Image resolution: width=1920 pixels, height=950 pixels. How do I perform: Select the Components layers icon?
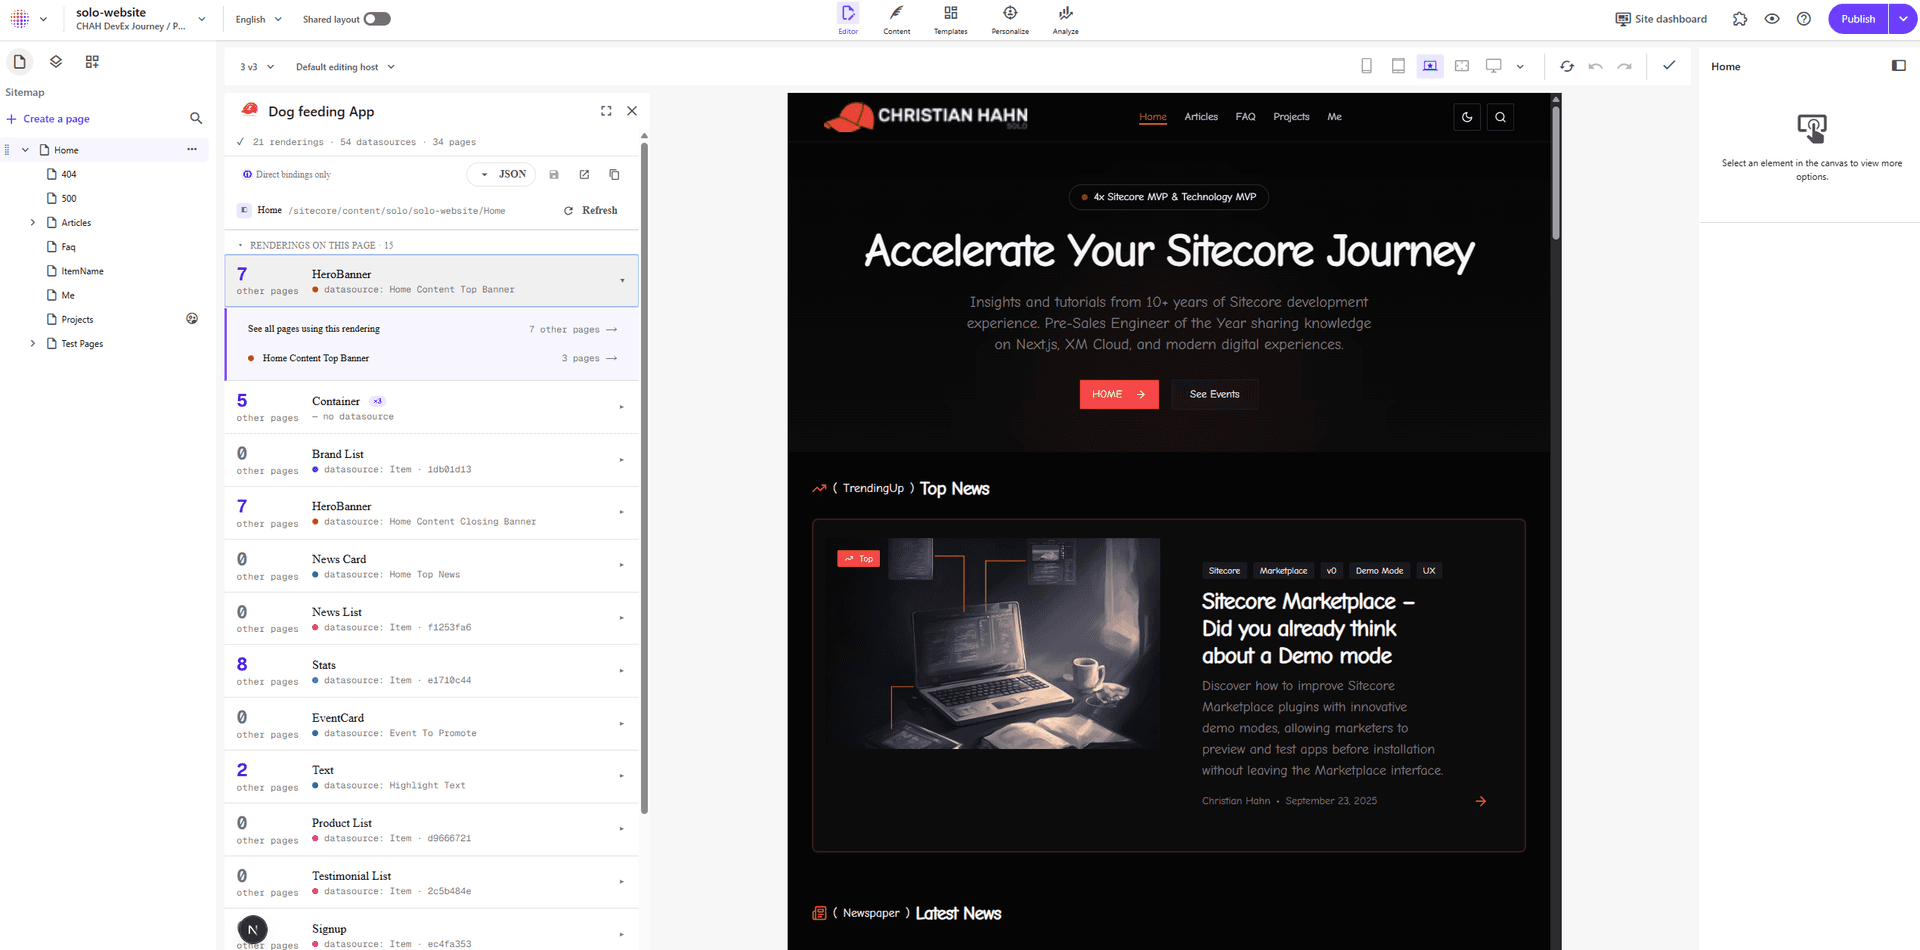point(56,62)
